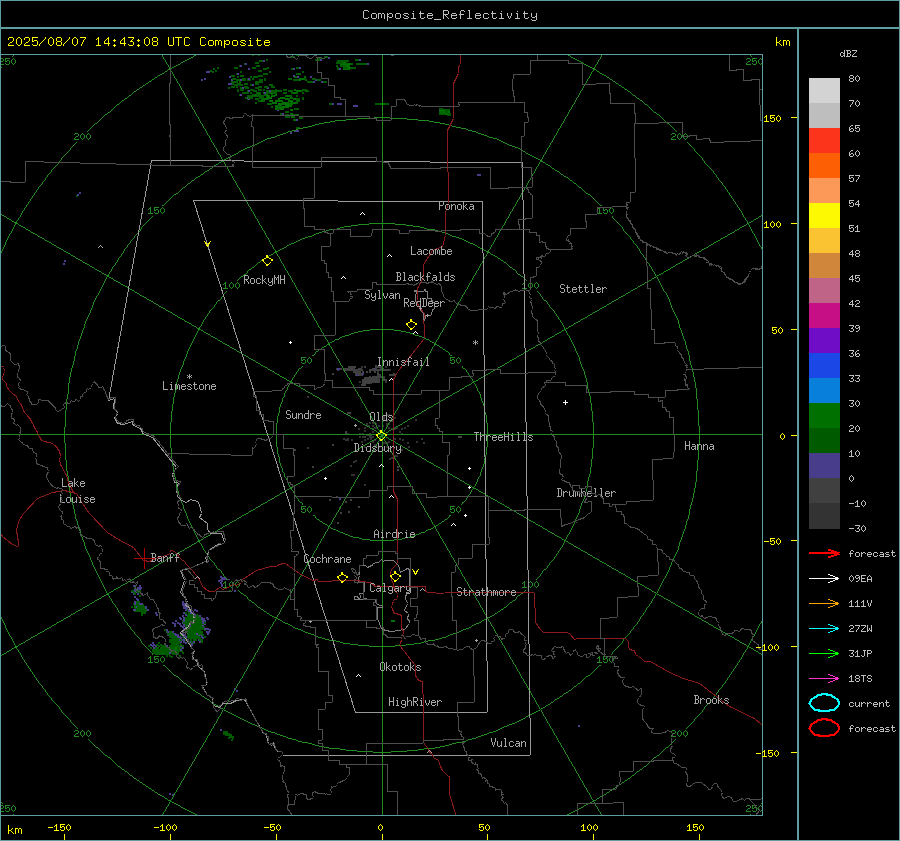Click the red forecast arrow in legend
Viewport: 900px width, 841px height.
(x=824, y=553)
